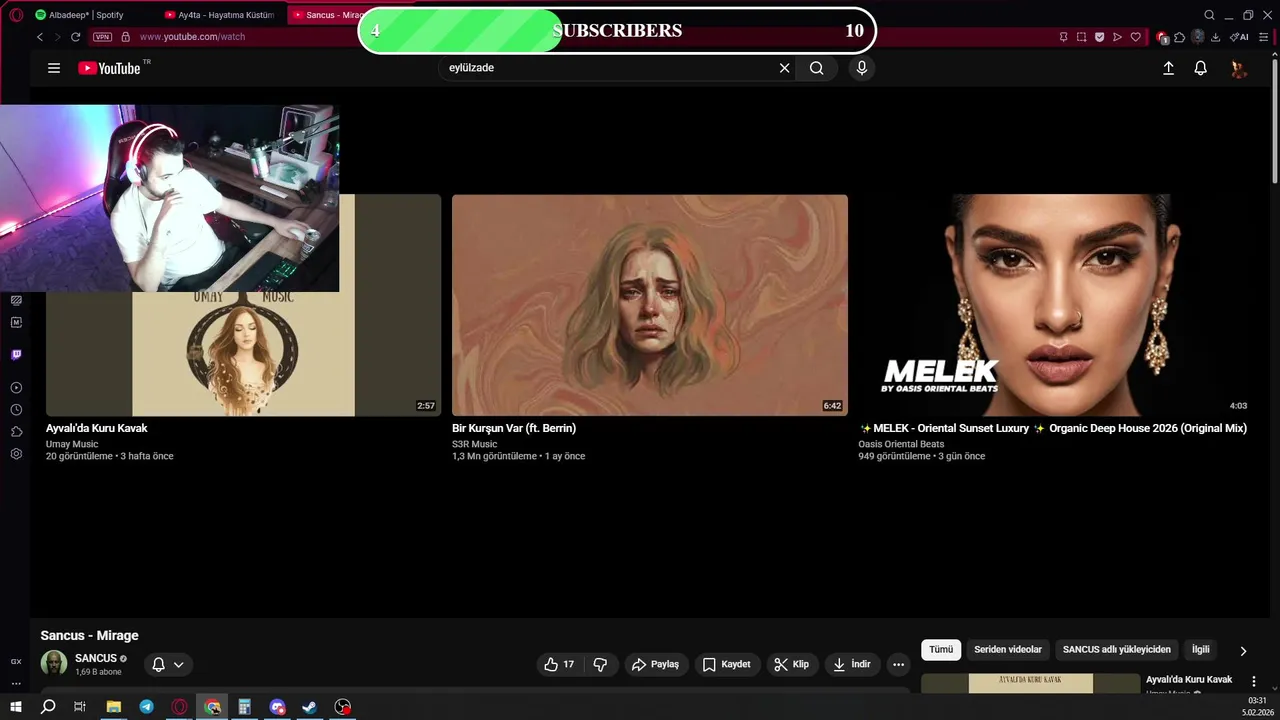Open the SANCUS channel name link

point(96,658)
